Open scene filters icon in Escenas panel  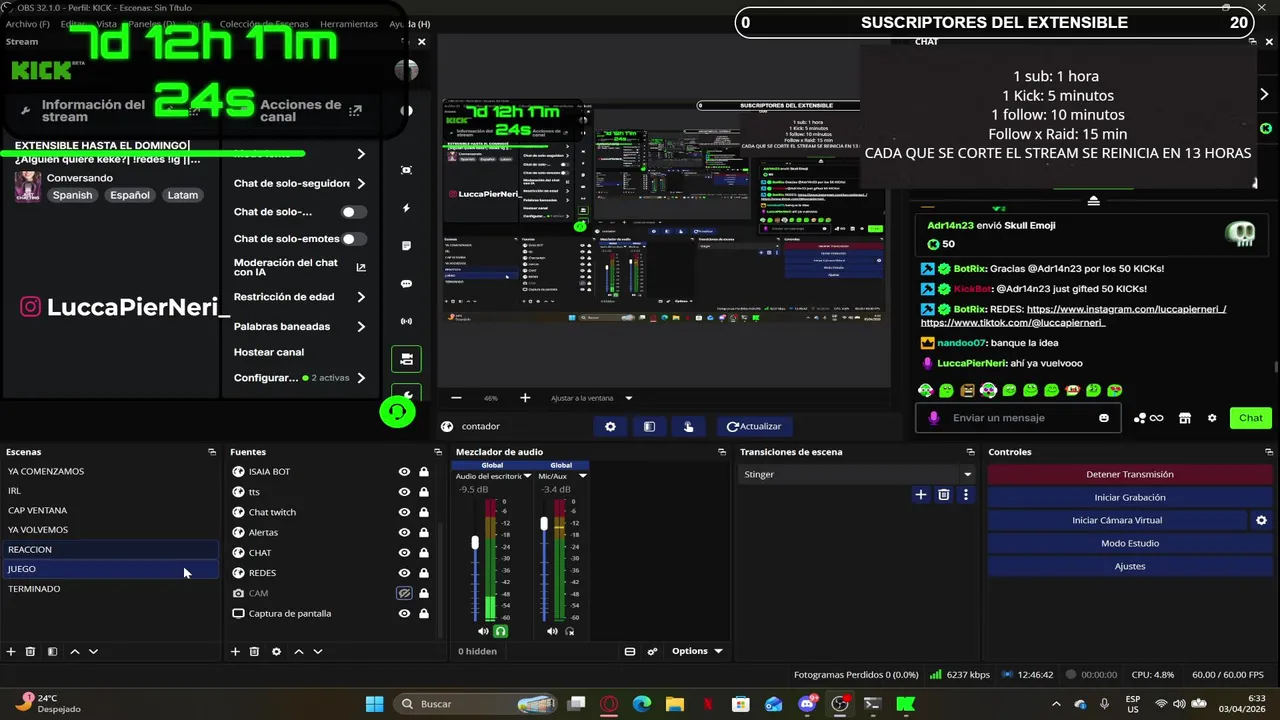(x=52, y=651)
